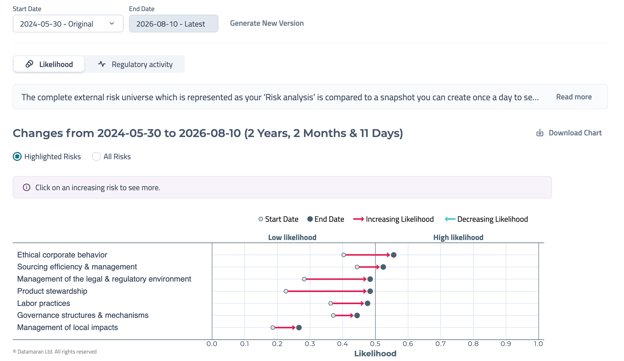
Task: Click the Sourcing efficiency end date dot
Action: 383,267
